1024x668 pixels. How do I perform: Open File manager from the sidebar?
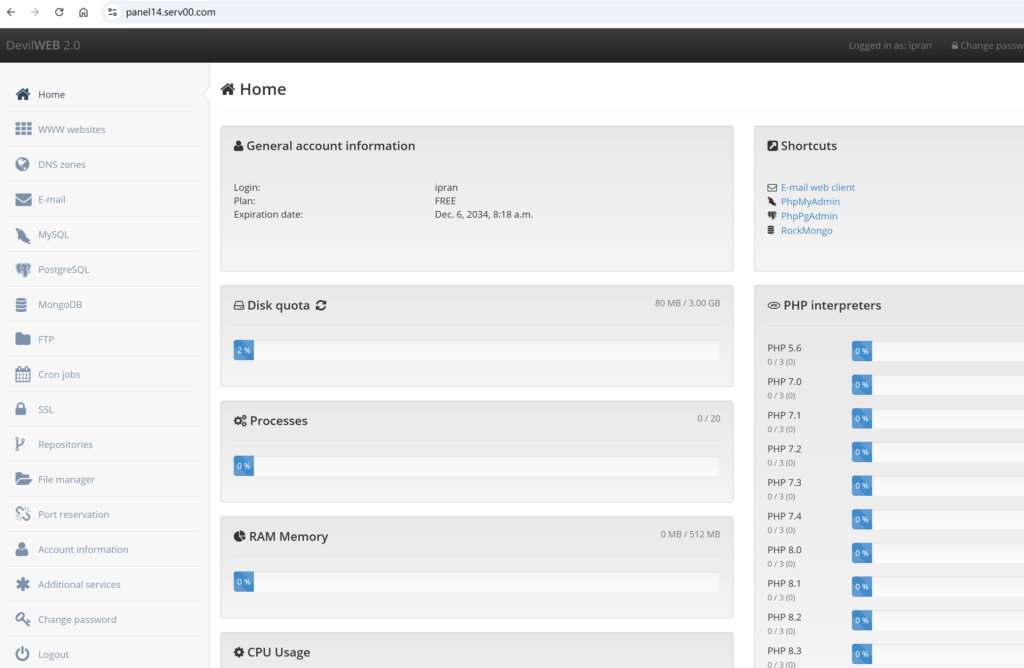pos(66,480)
